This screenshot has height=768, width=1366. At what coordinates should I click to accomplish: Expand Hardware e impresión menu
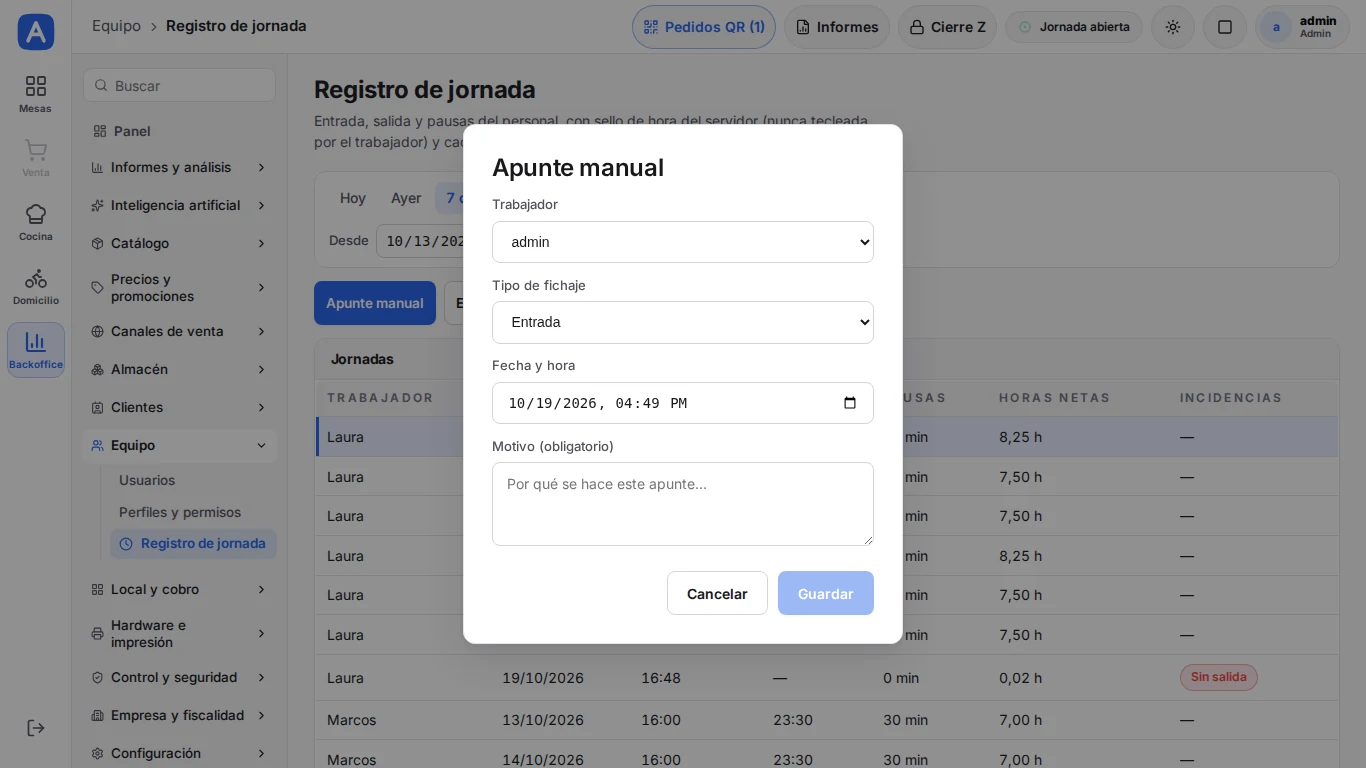pos(179,634)
